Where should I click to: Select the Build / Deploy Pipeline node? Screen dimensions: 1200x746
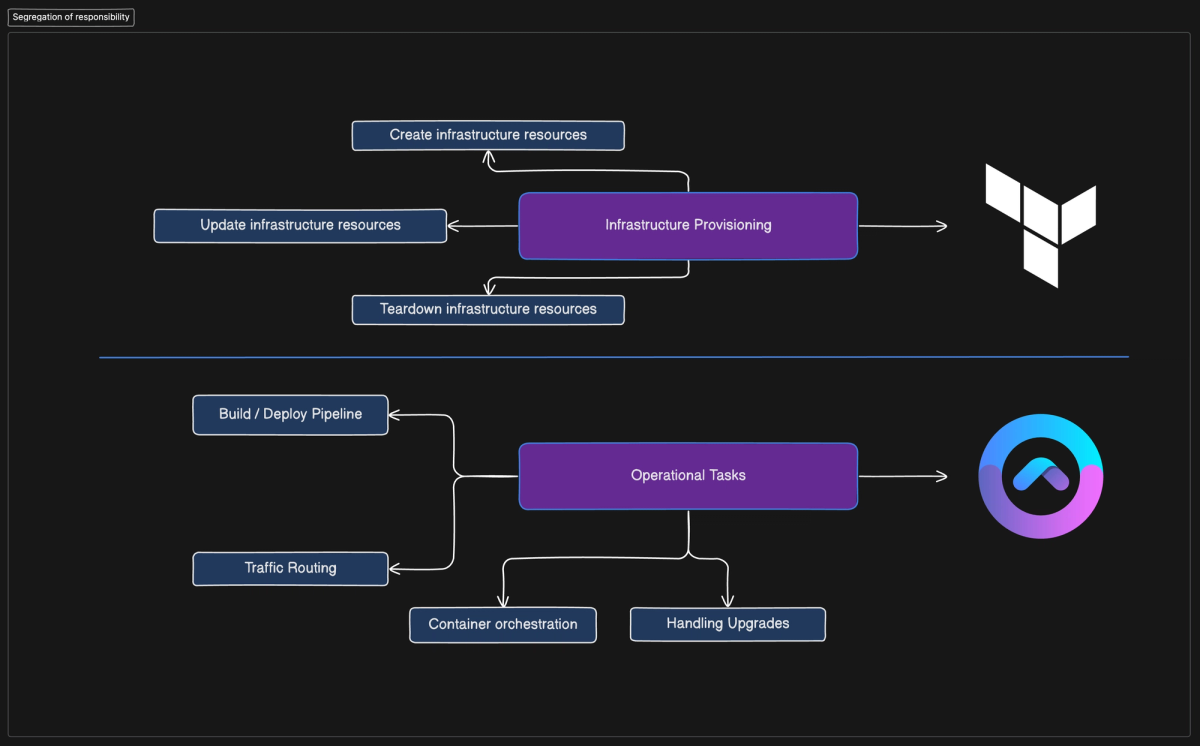click(x=290, y=414)
